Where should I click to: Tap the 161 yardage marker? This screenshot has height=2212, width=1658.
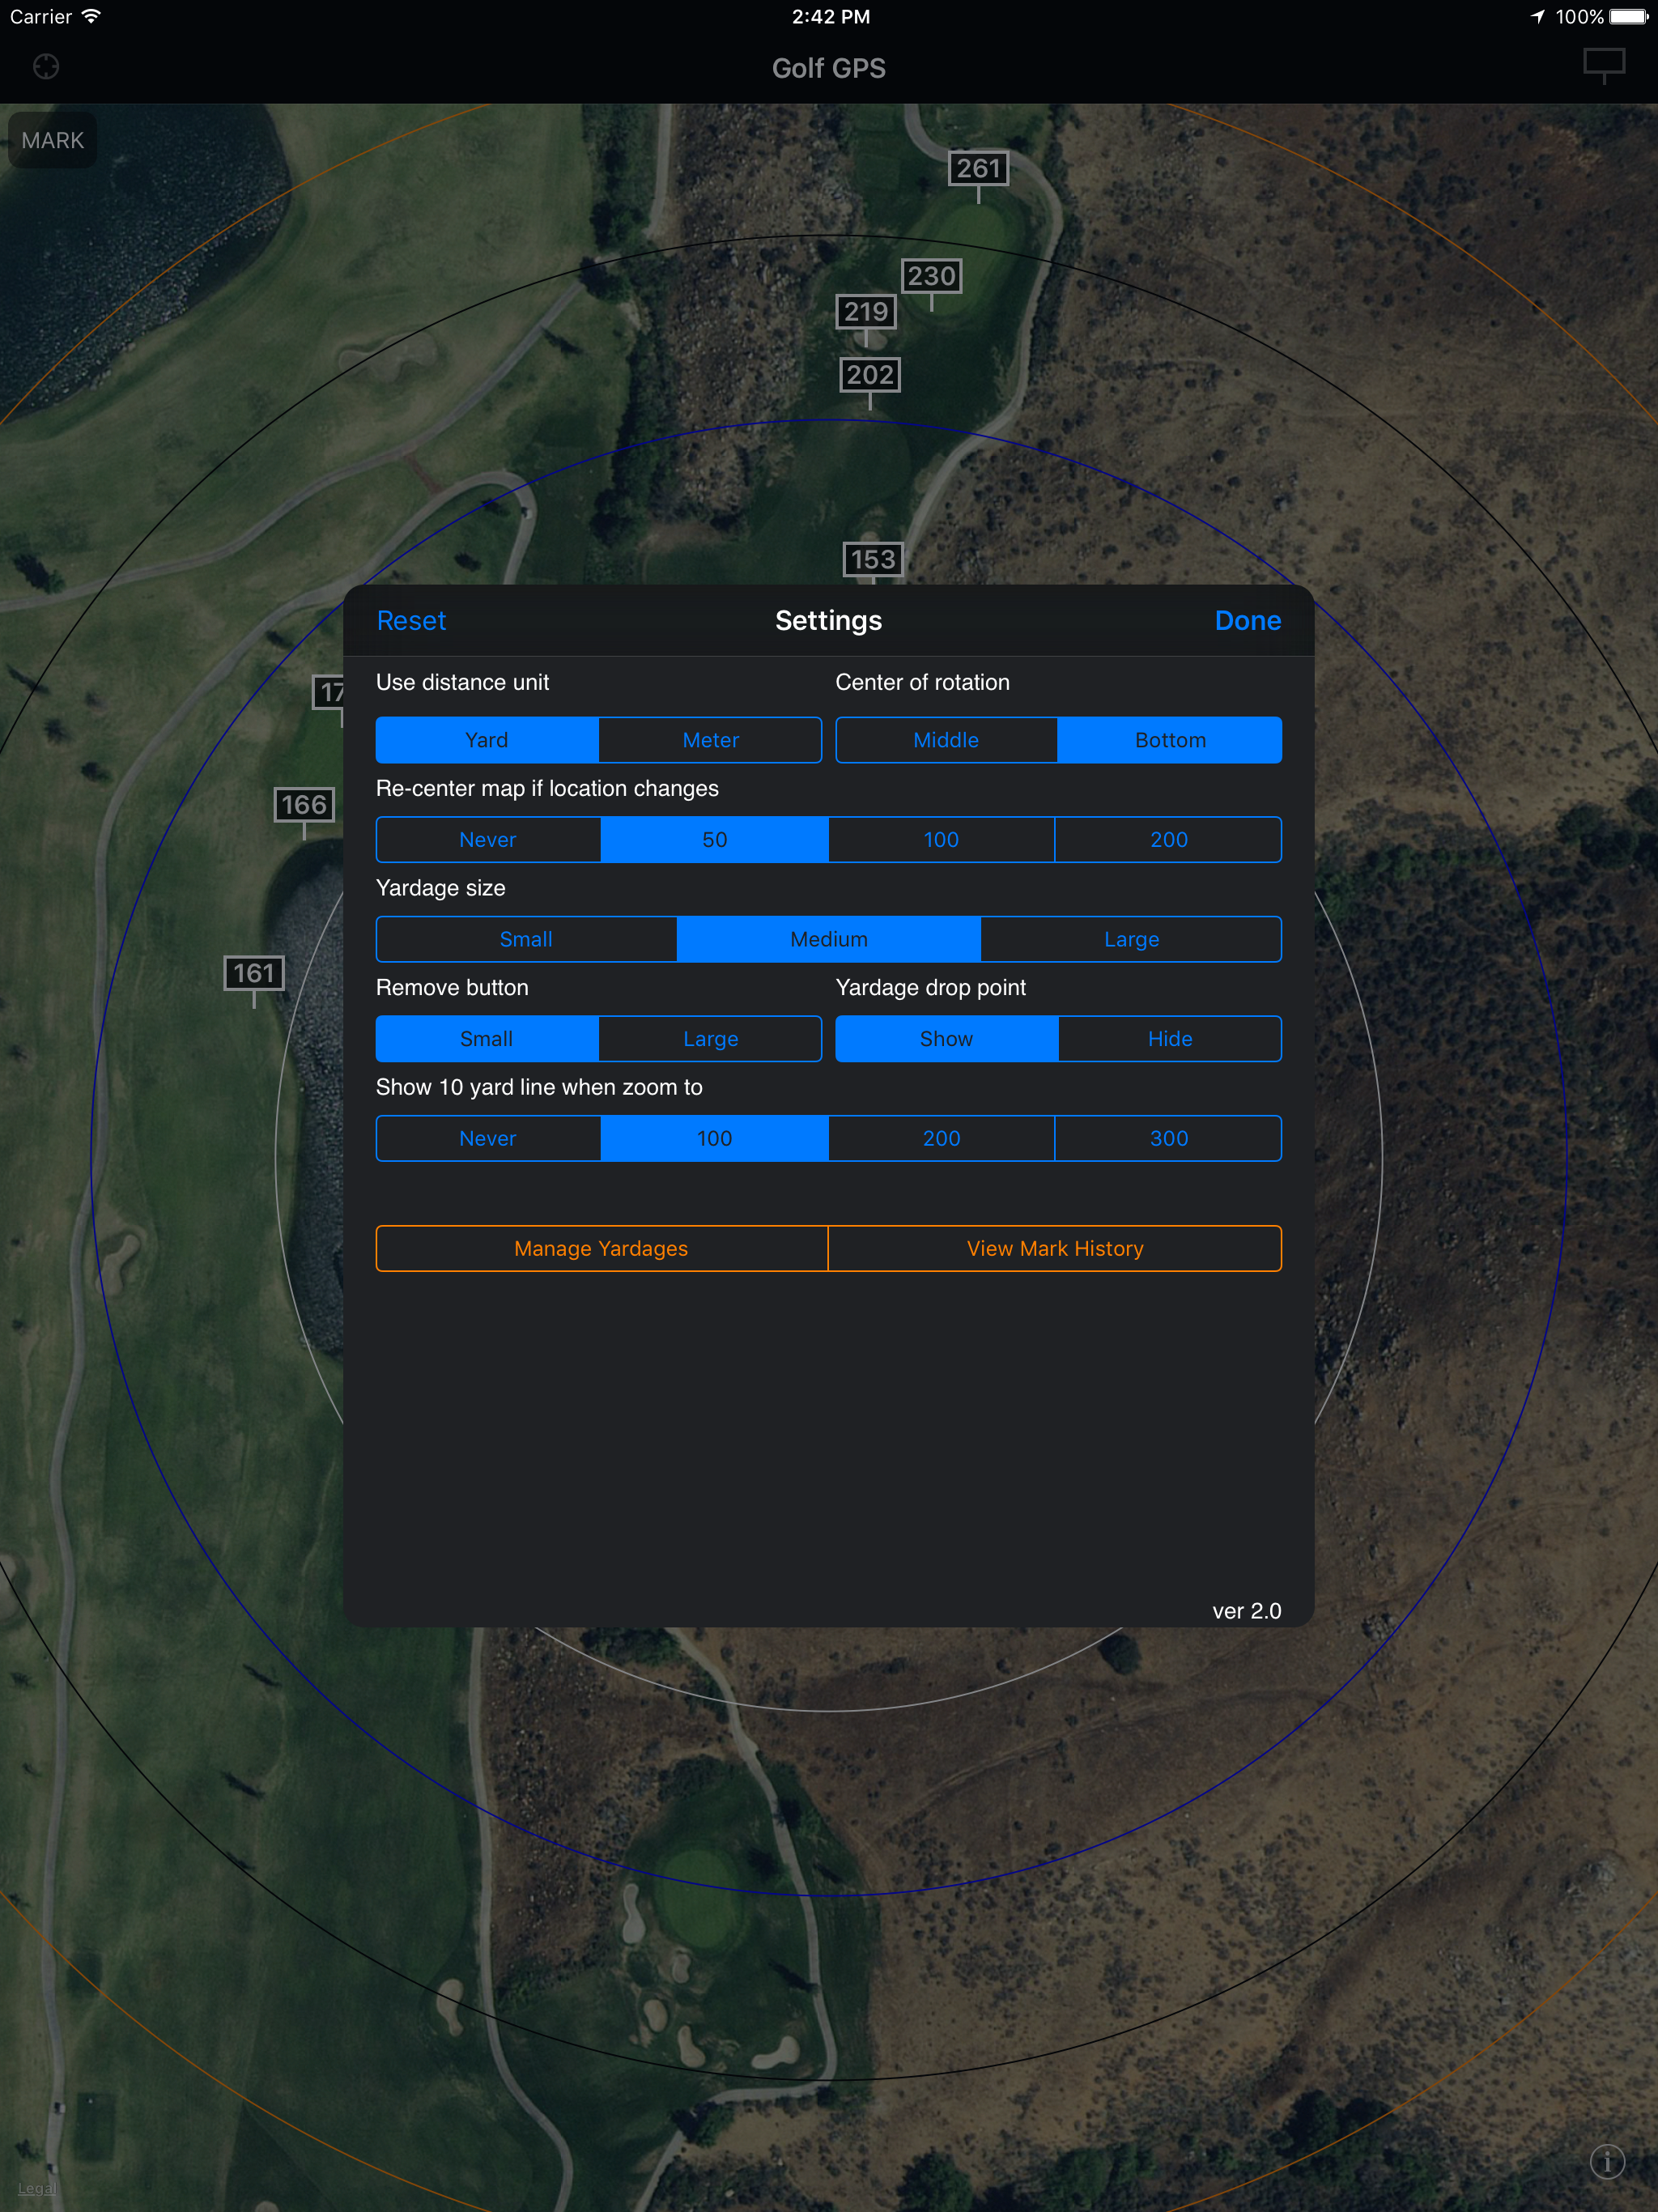(x=254, y=973)
